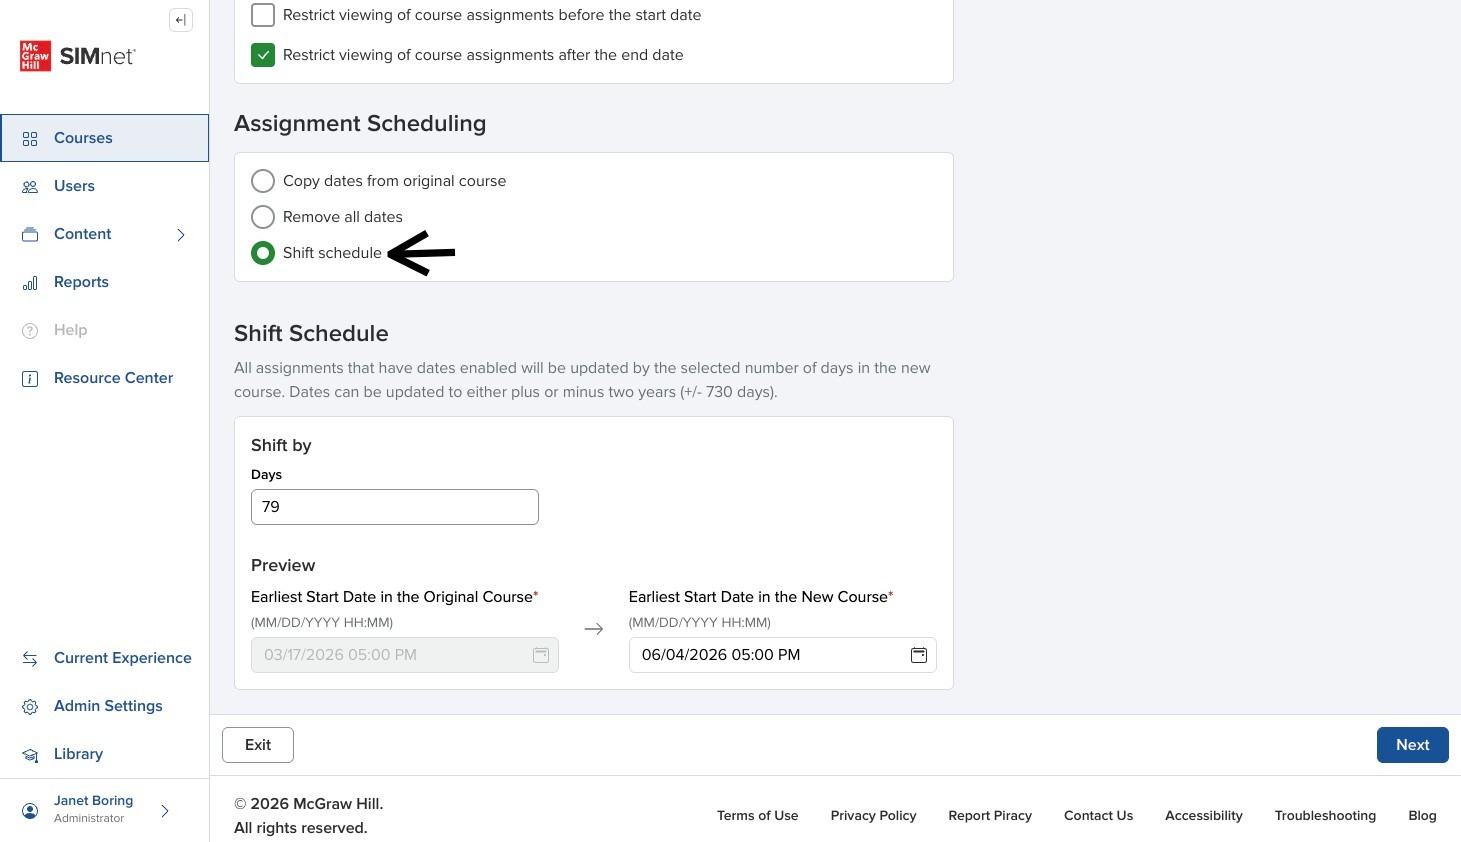The width and height of the screenshot is (1461, 842).
Task: Open the Troubleshooting link
Action: pos(1325,816)
